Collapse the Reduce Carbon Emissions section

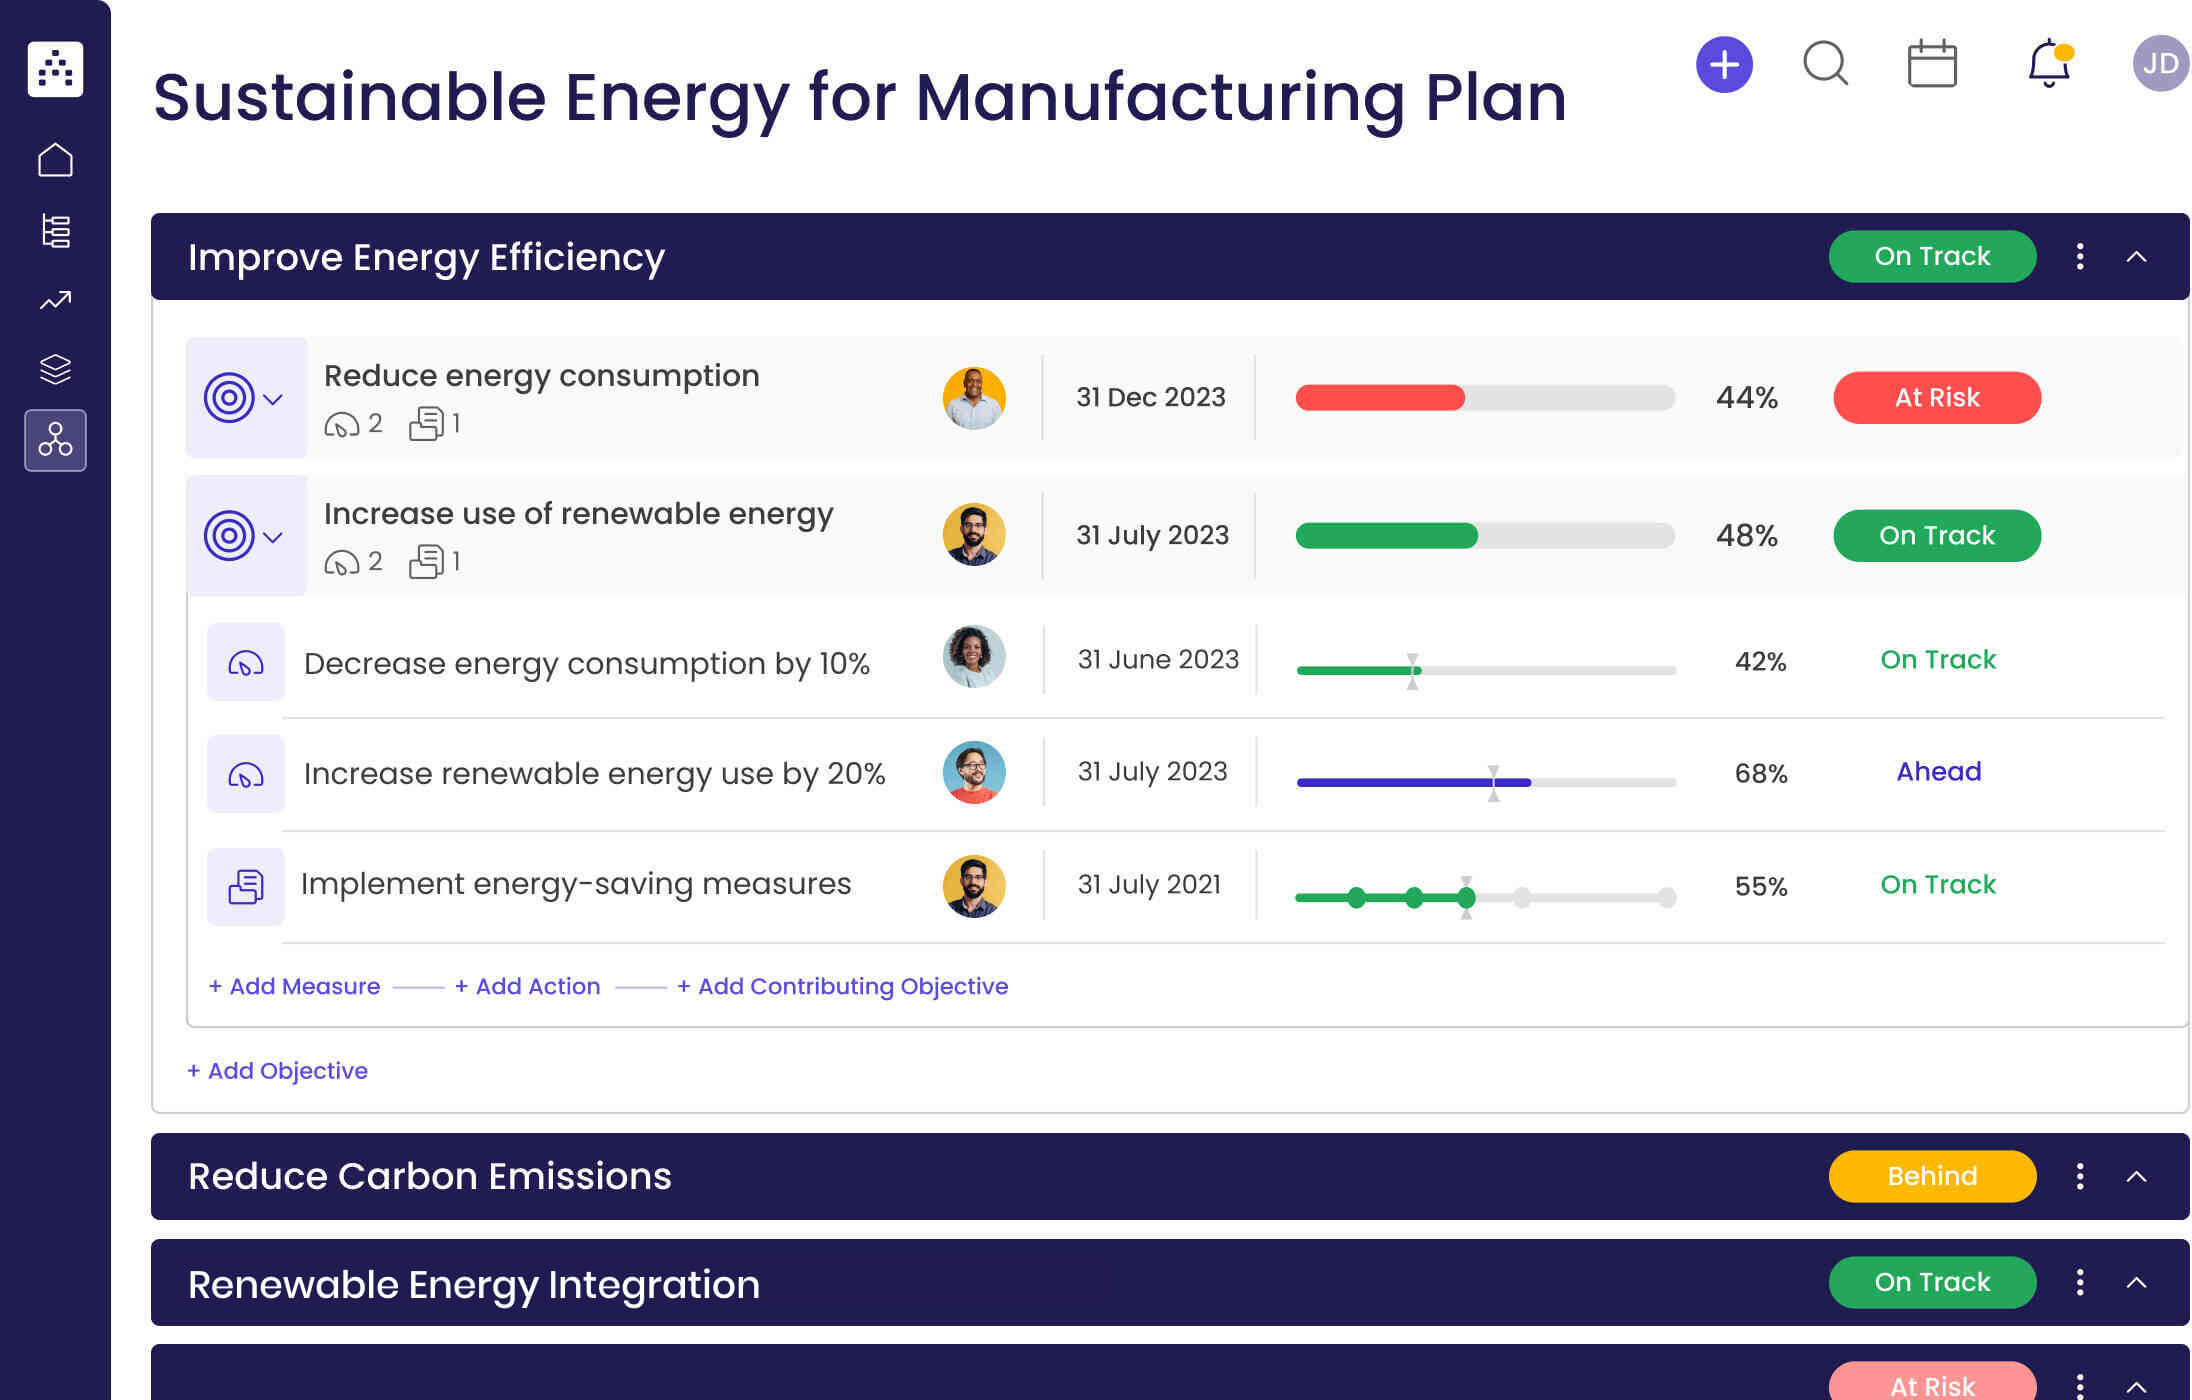click(x=2137, y=1176)
